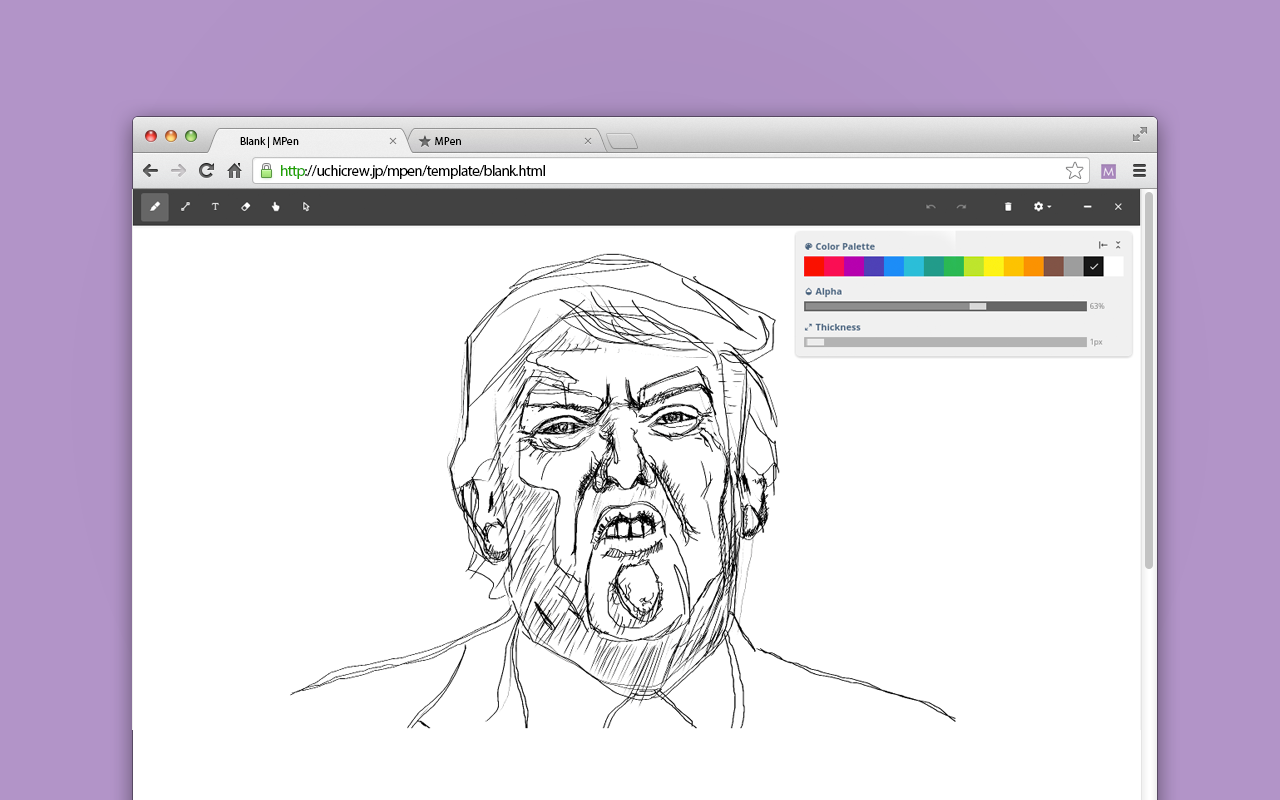
Task: Pick the teal color swatch
Action: click(x=934, y=266)
